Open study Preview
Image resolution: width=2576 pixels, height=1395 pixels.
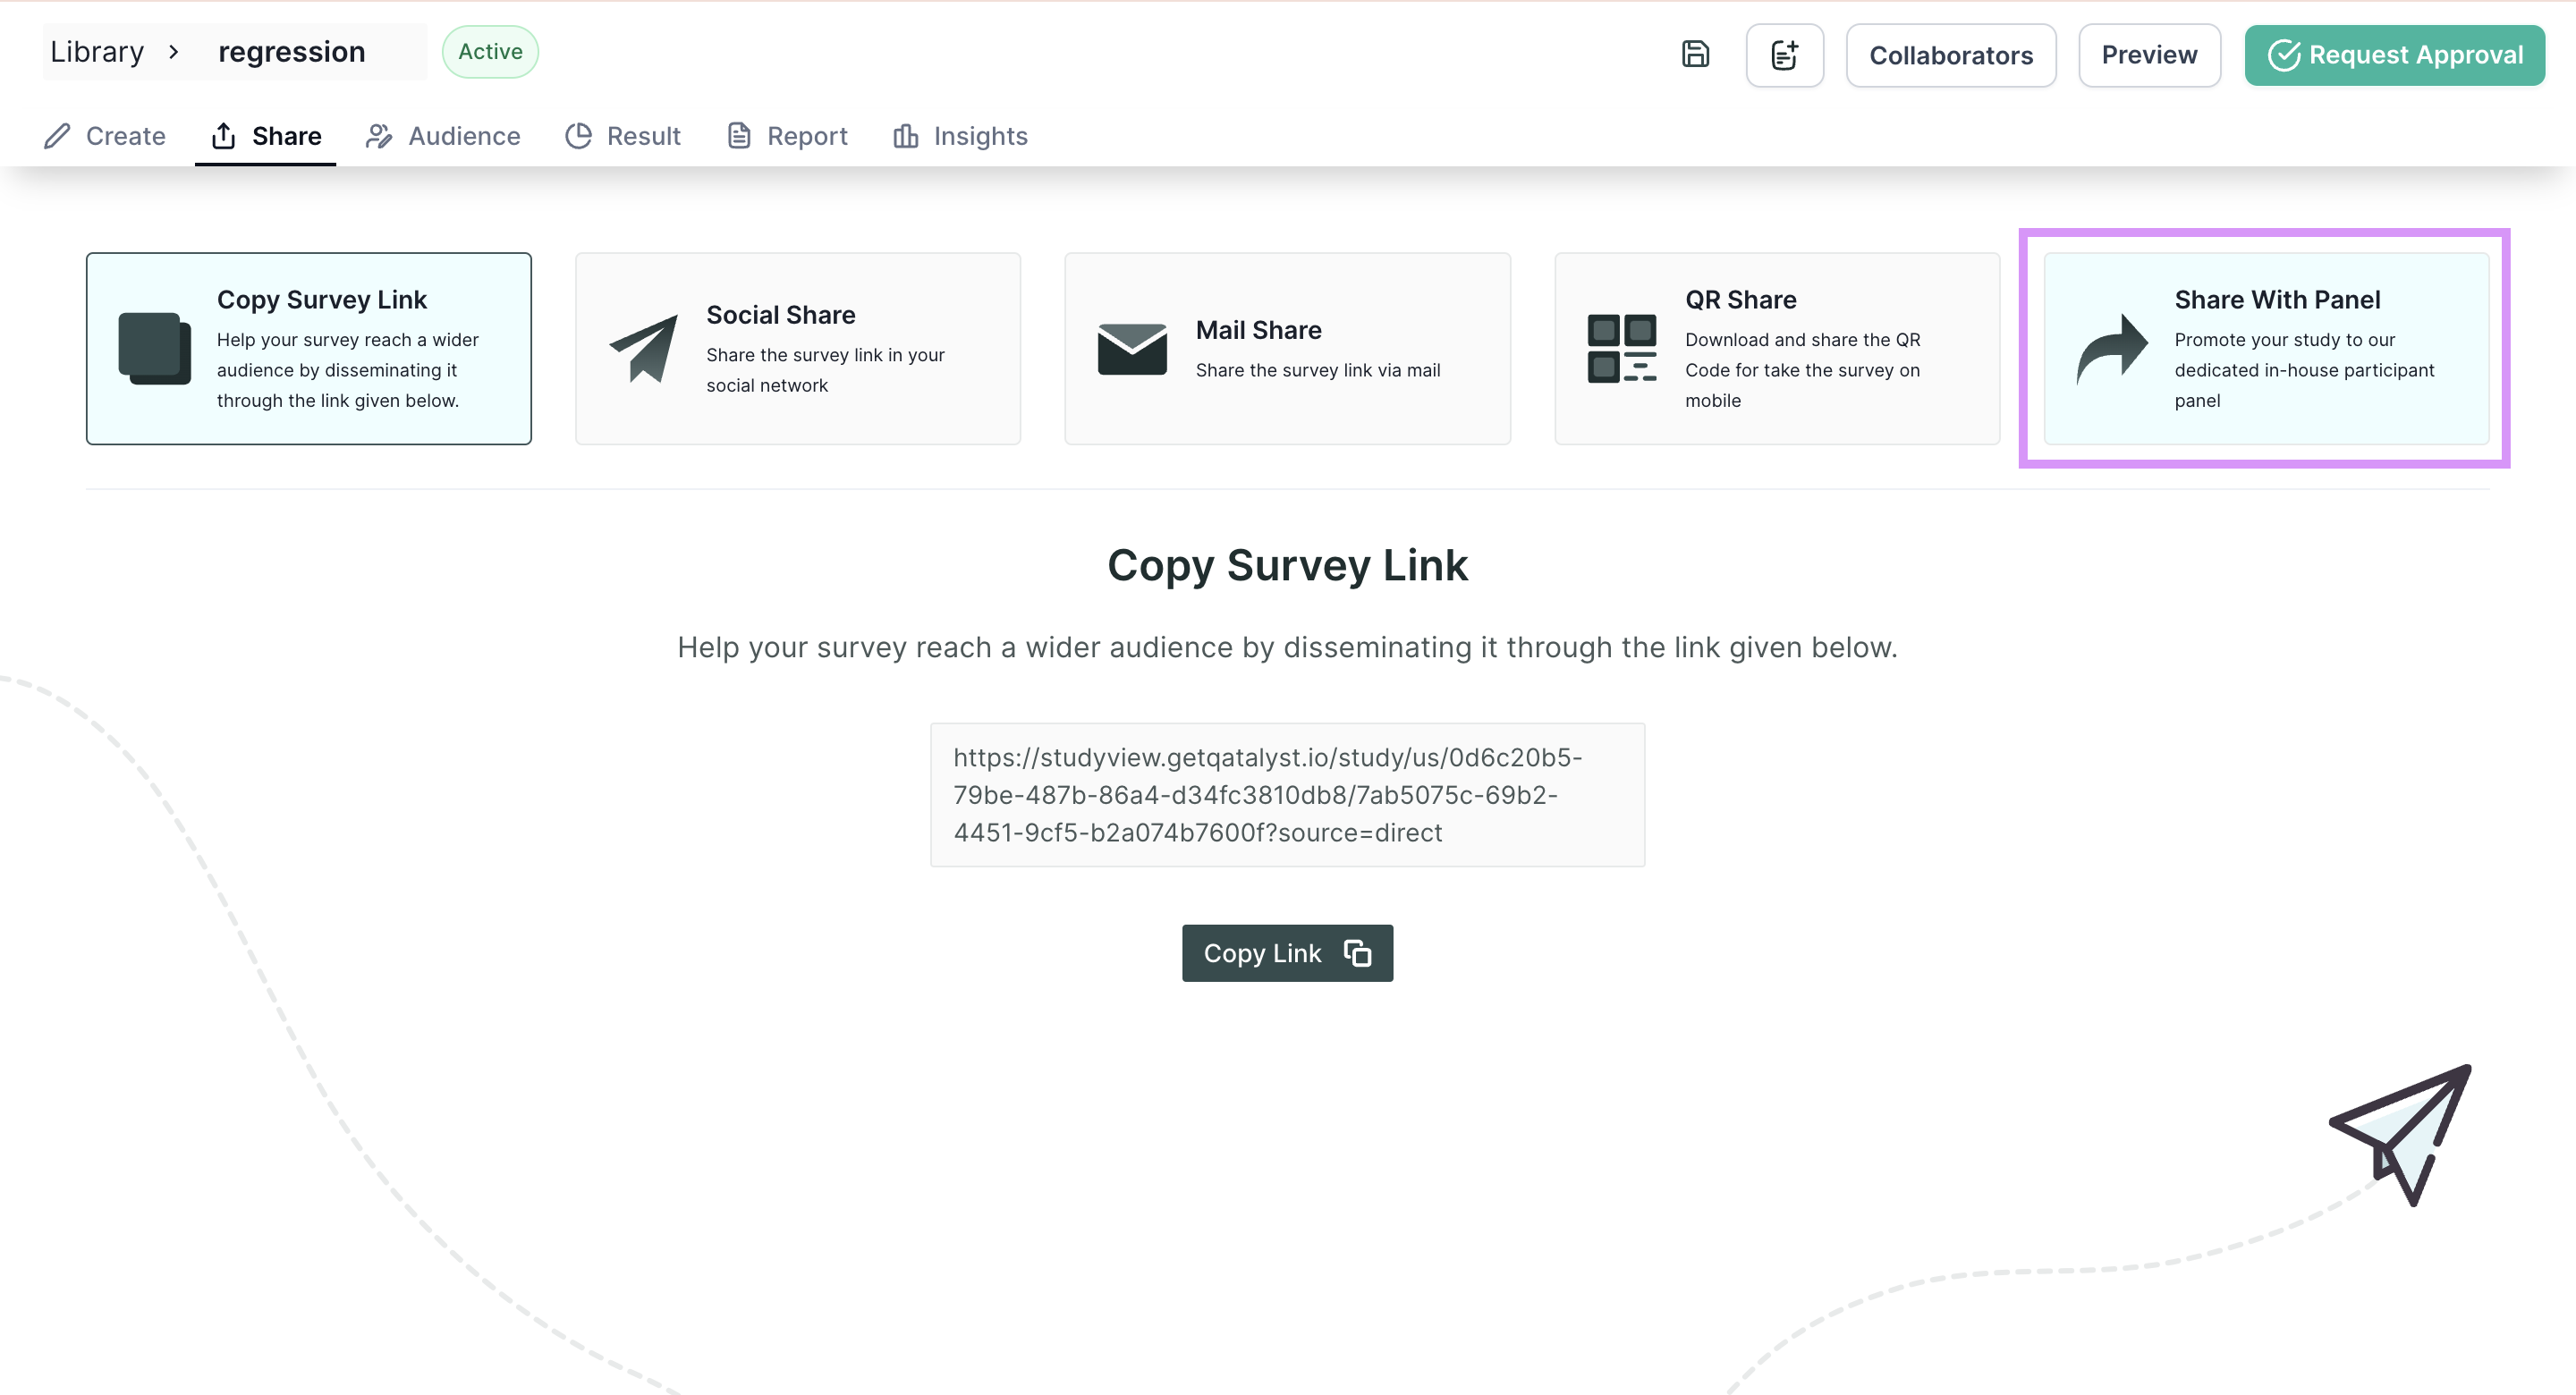point(2149,55)
